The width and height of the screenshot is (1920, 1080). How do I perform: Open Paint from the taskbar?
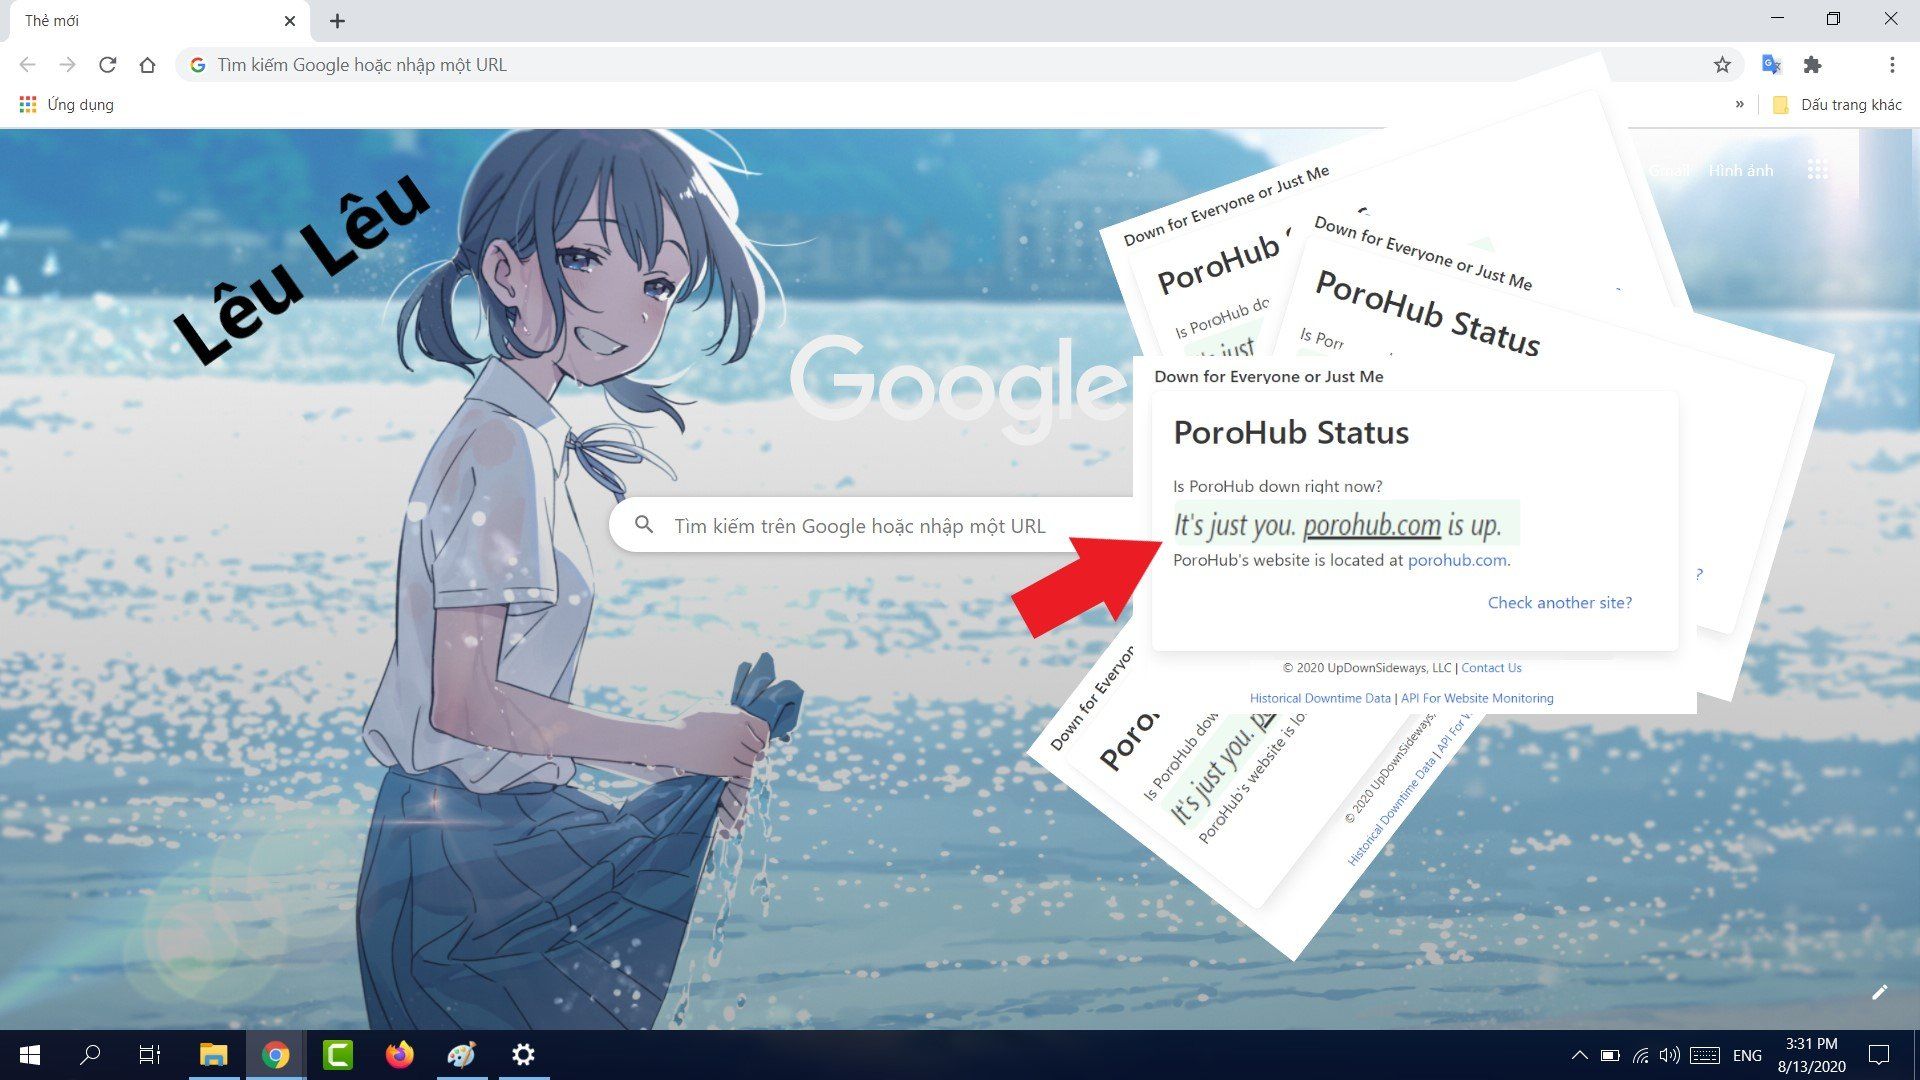pyautogui.click(x=461, y=1055)
